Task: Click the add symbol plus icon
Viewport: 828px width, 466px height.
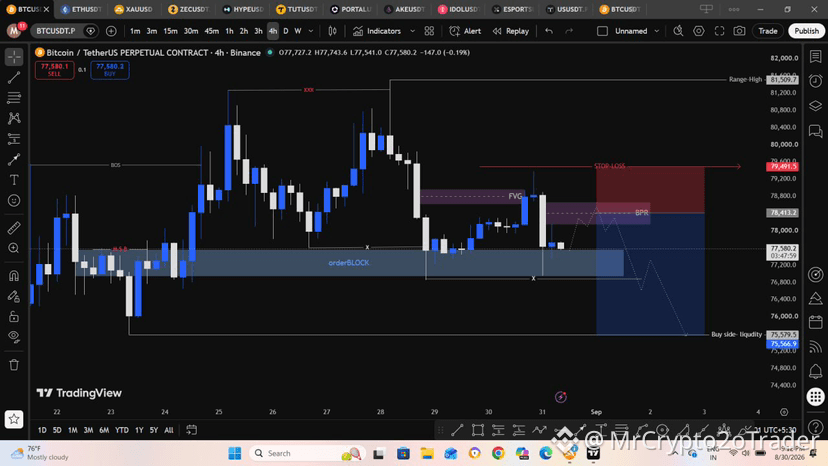Action: (x=111, y=31)
